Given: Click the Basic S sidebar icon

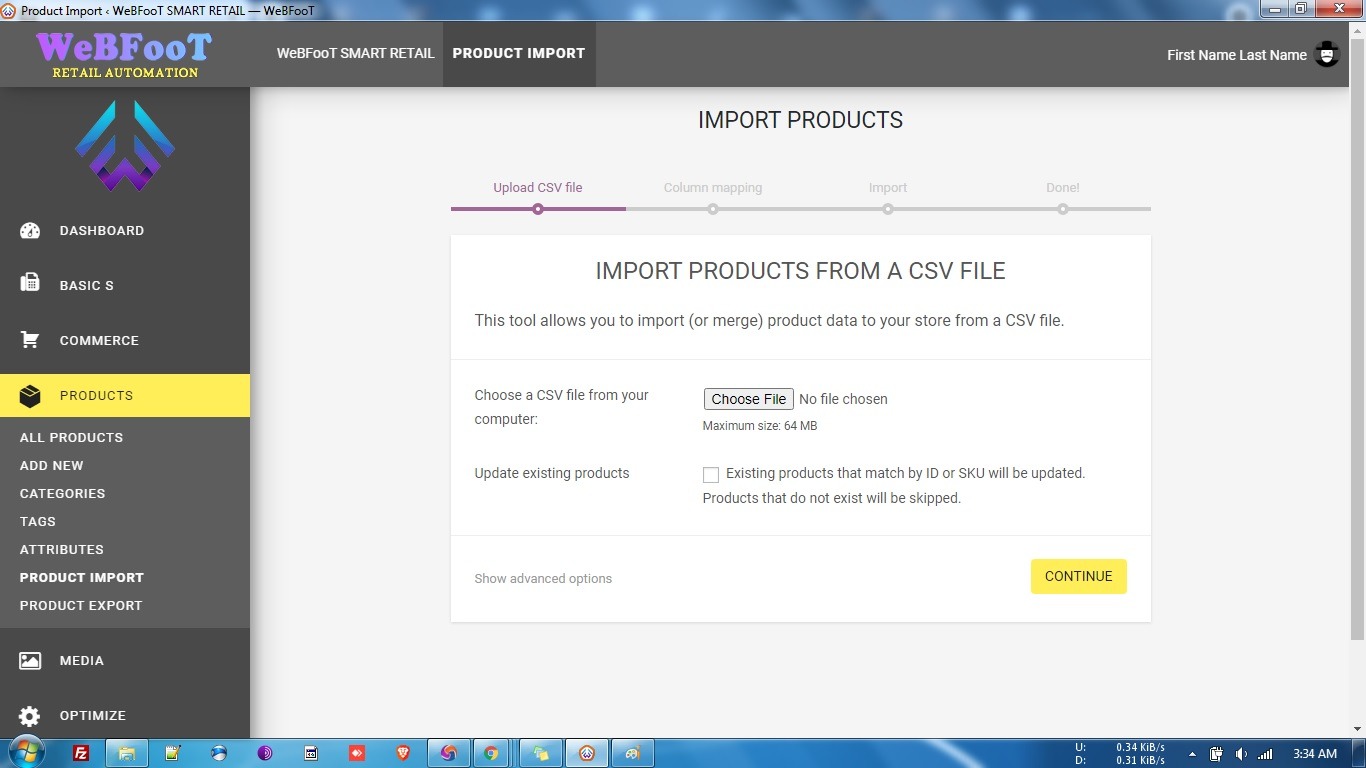Looking at the screenshot, I should 30,284.
